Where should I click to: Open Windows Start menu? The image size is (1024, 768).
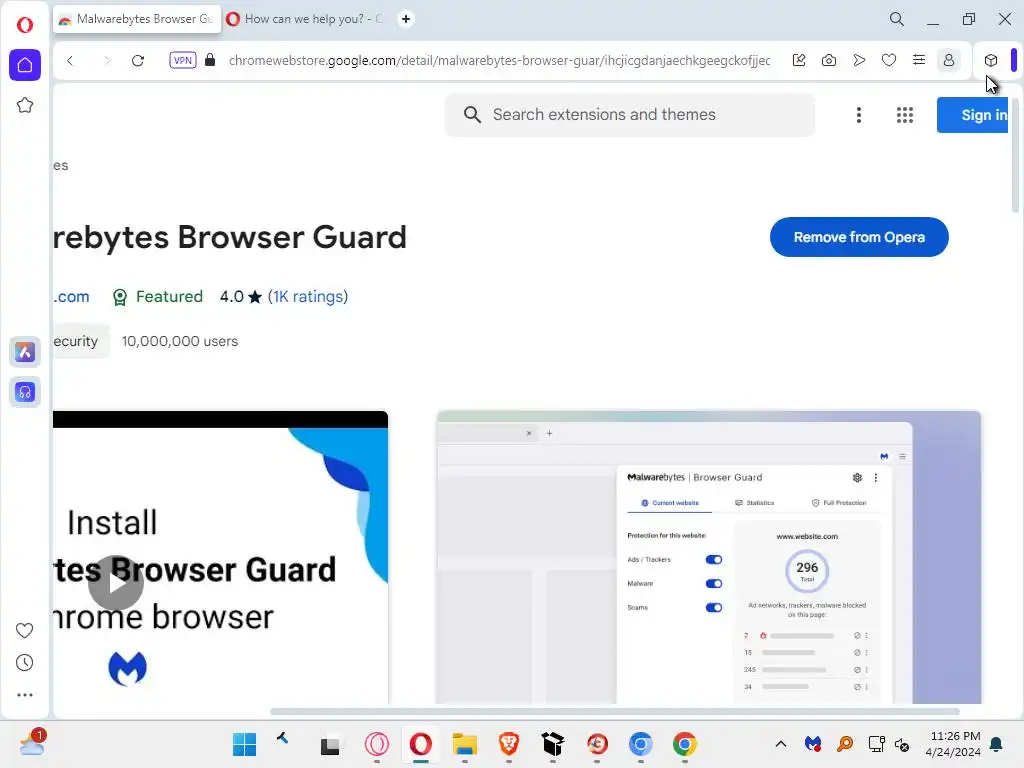[244, 744]
